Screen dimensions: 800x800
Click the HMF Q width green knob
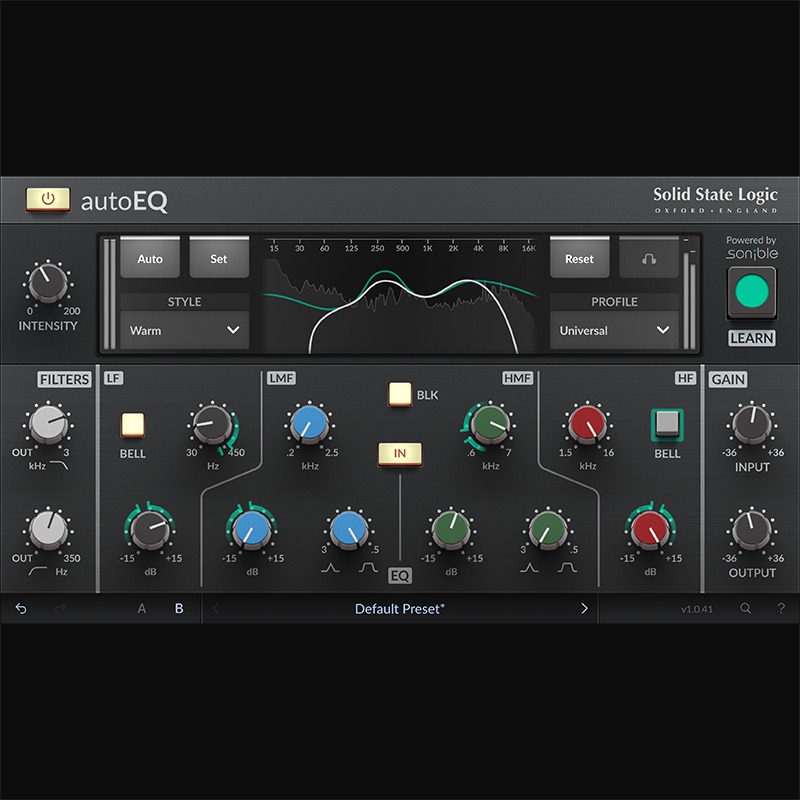click(547, 531)
